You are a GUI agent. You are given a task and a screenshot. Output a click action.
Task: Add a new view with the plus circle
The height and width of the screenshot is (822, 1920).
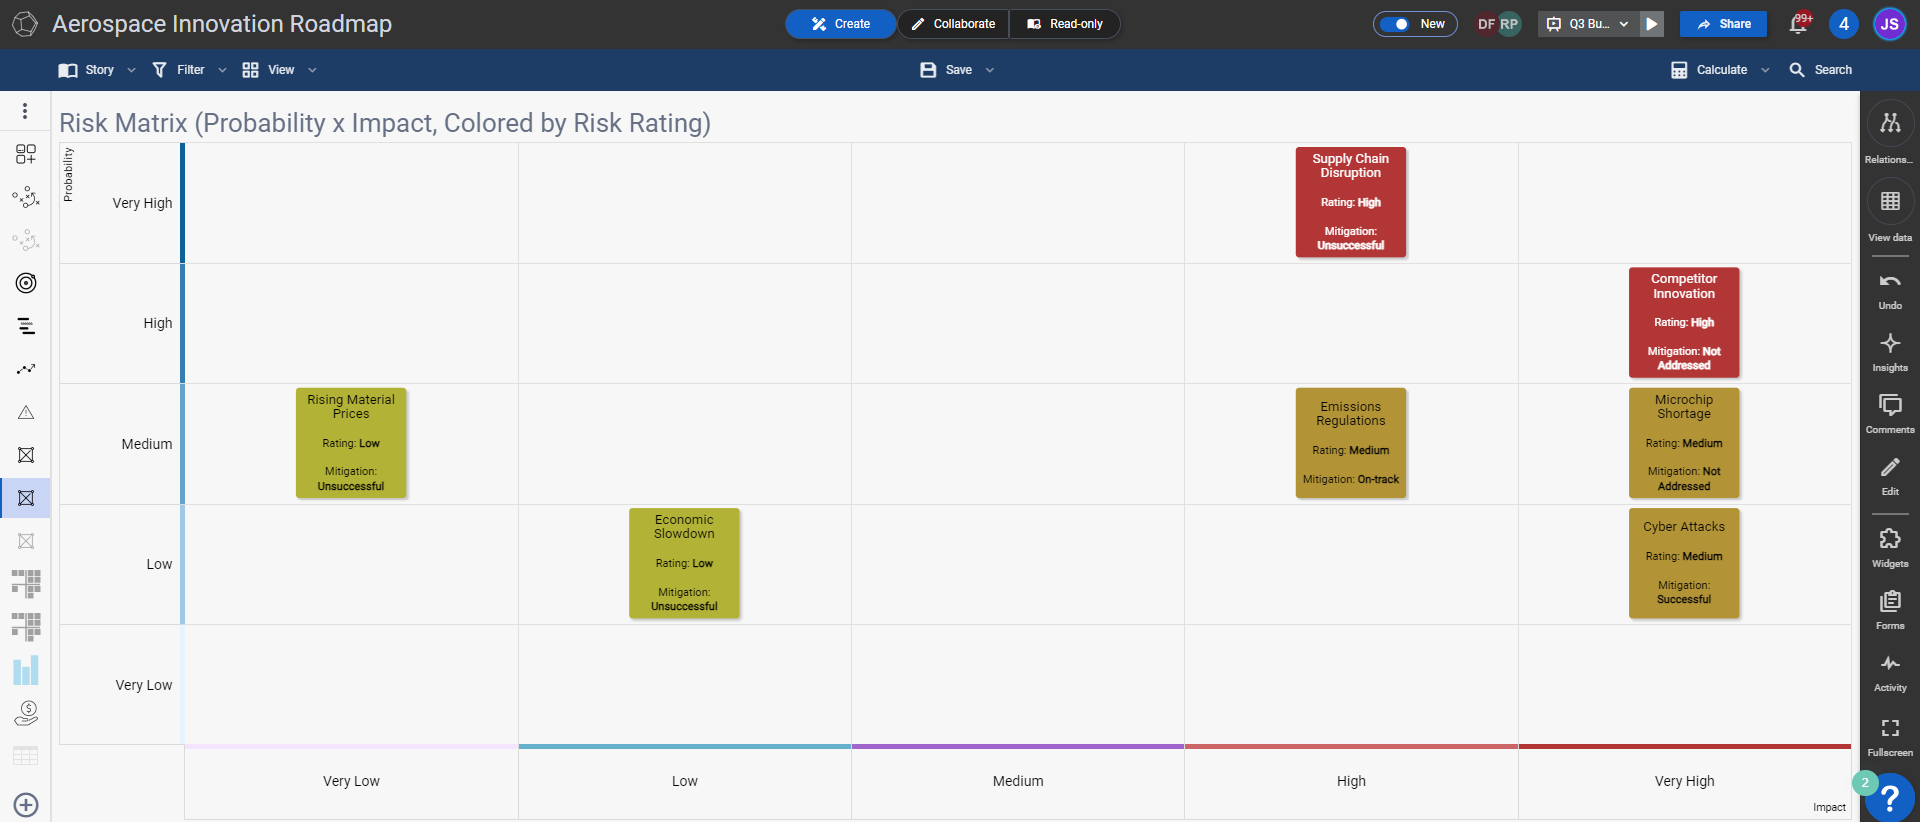[26, 805]
